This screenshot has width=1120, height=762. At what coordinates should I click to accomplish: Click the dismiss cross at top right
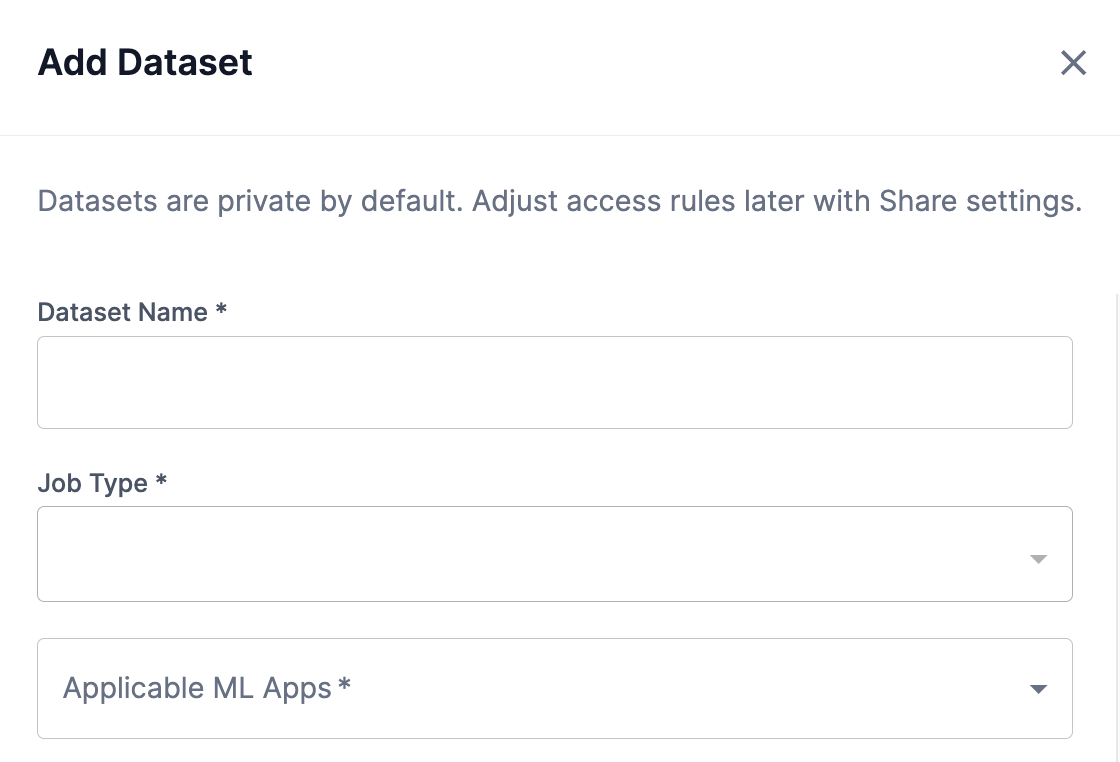click(1073, 62)
